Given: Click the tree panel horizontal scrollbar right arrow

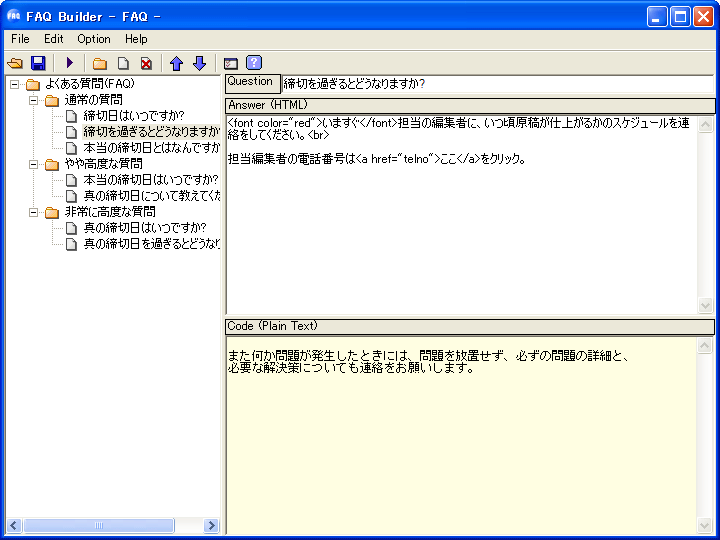Looking at the screenshot, I should pyautogui.click(x=211, y=526).
